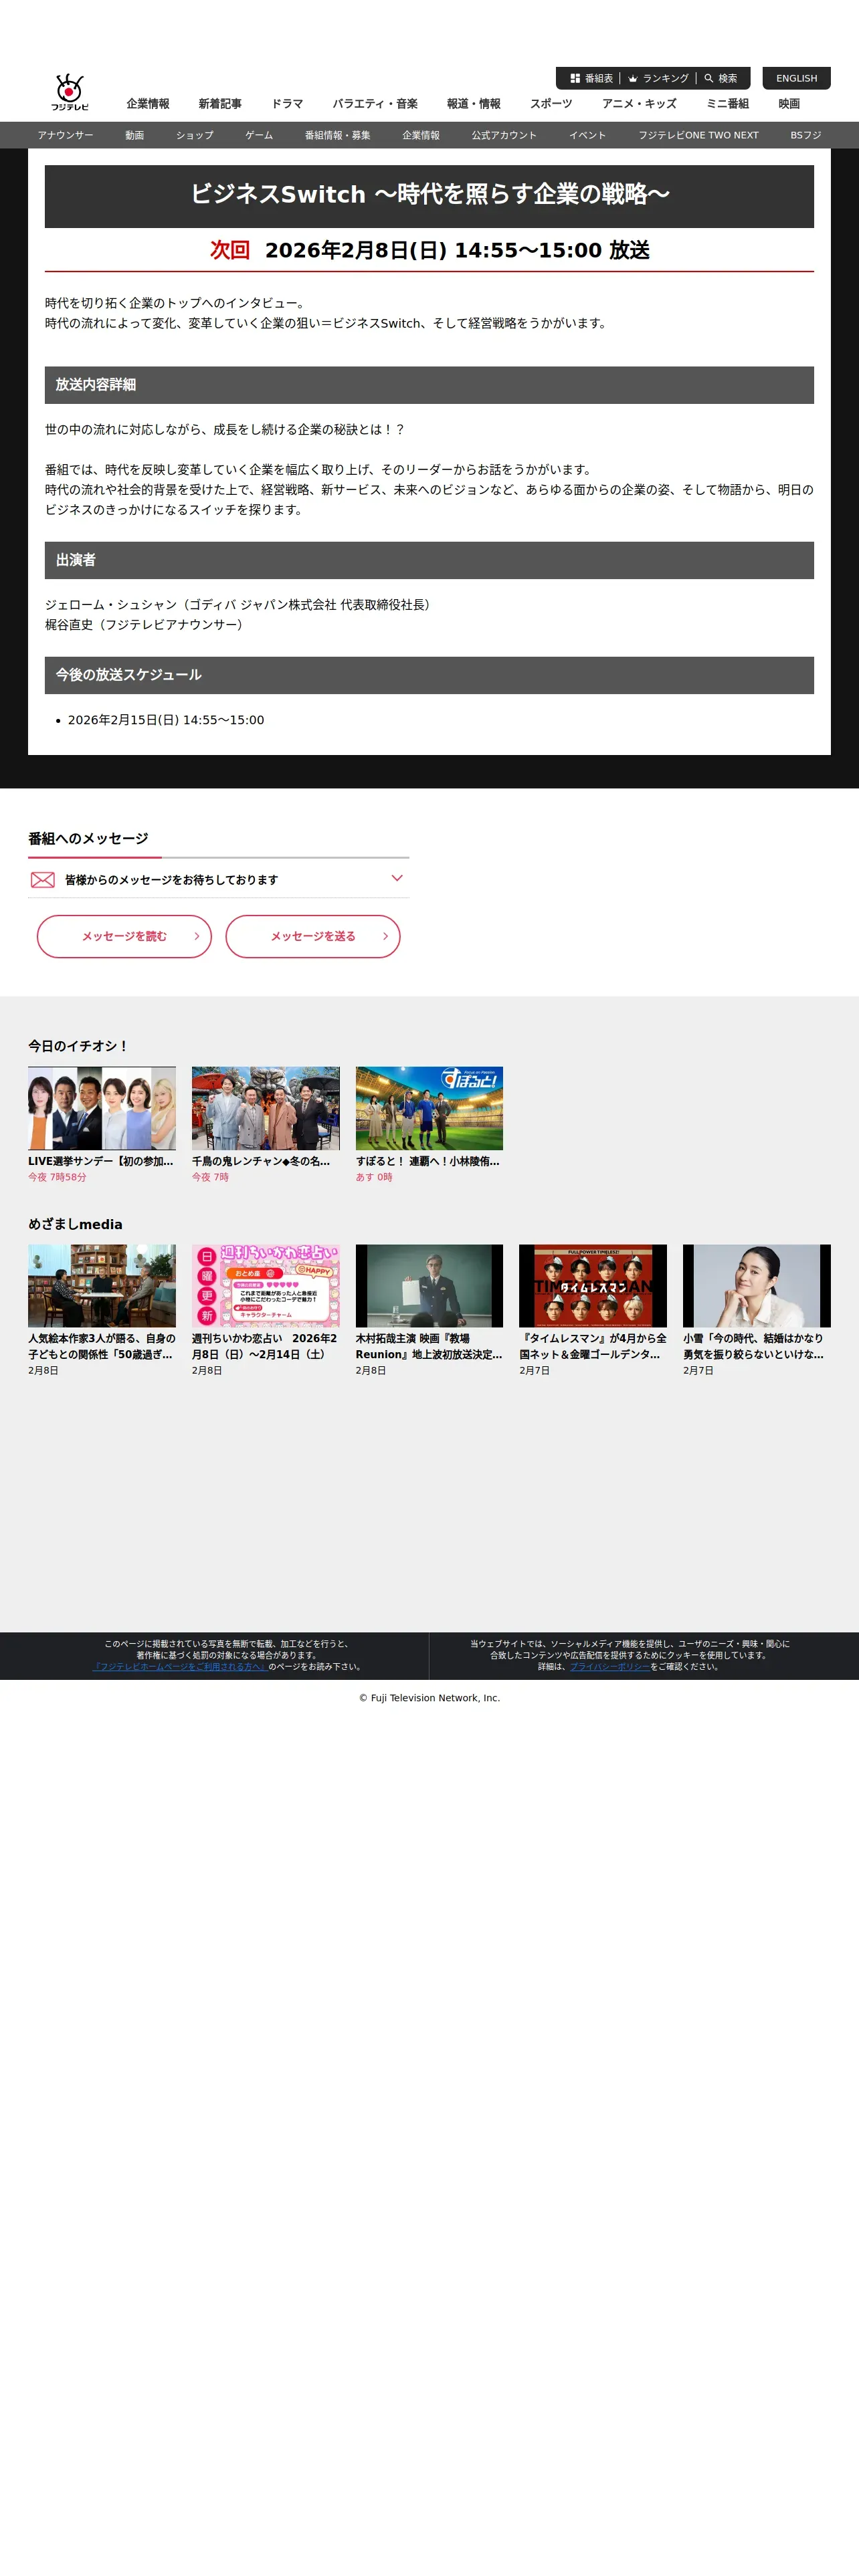Open the 小雪 interview article thumbnail
Image resolution: width=859 pixels, height=2576 pixels.
757,1286
